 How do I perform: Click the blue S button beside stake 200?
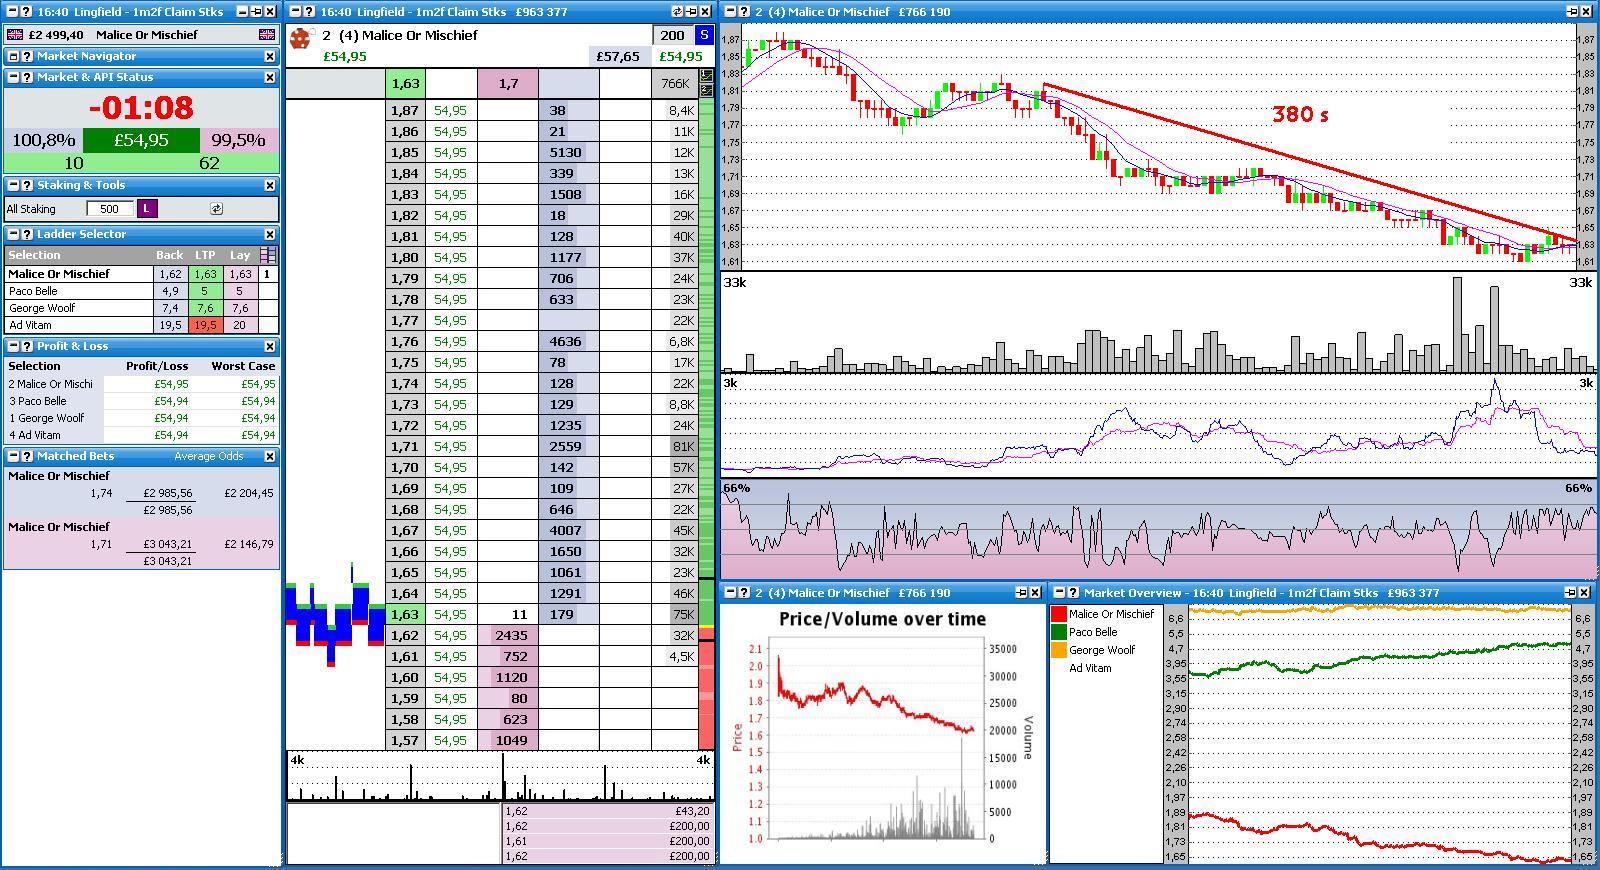point(704,35)
